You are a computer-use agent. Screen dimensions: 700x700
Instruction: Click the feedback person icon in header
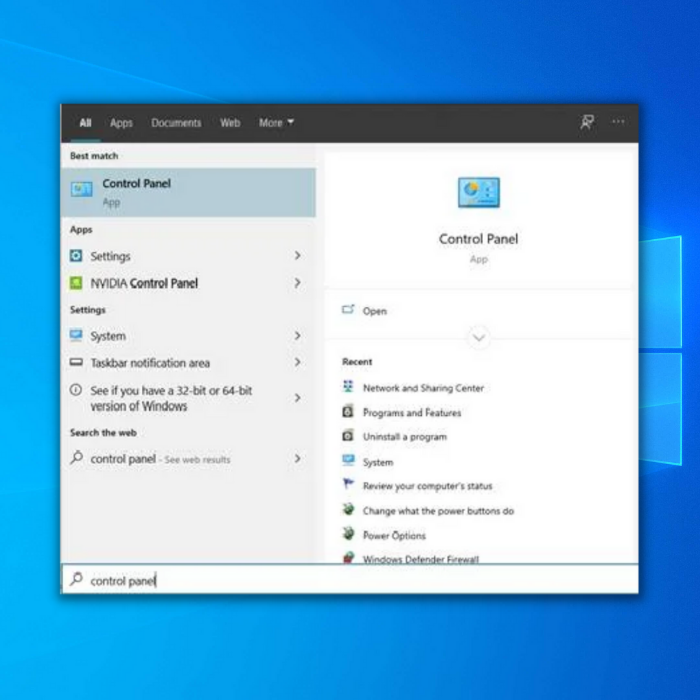pos(587,121)
